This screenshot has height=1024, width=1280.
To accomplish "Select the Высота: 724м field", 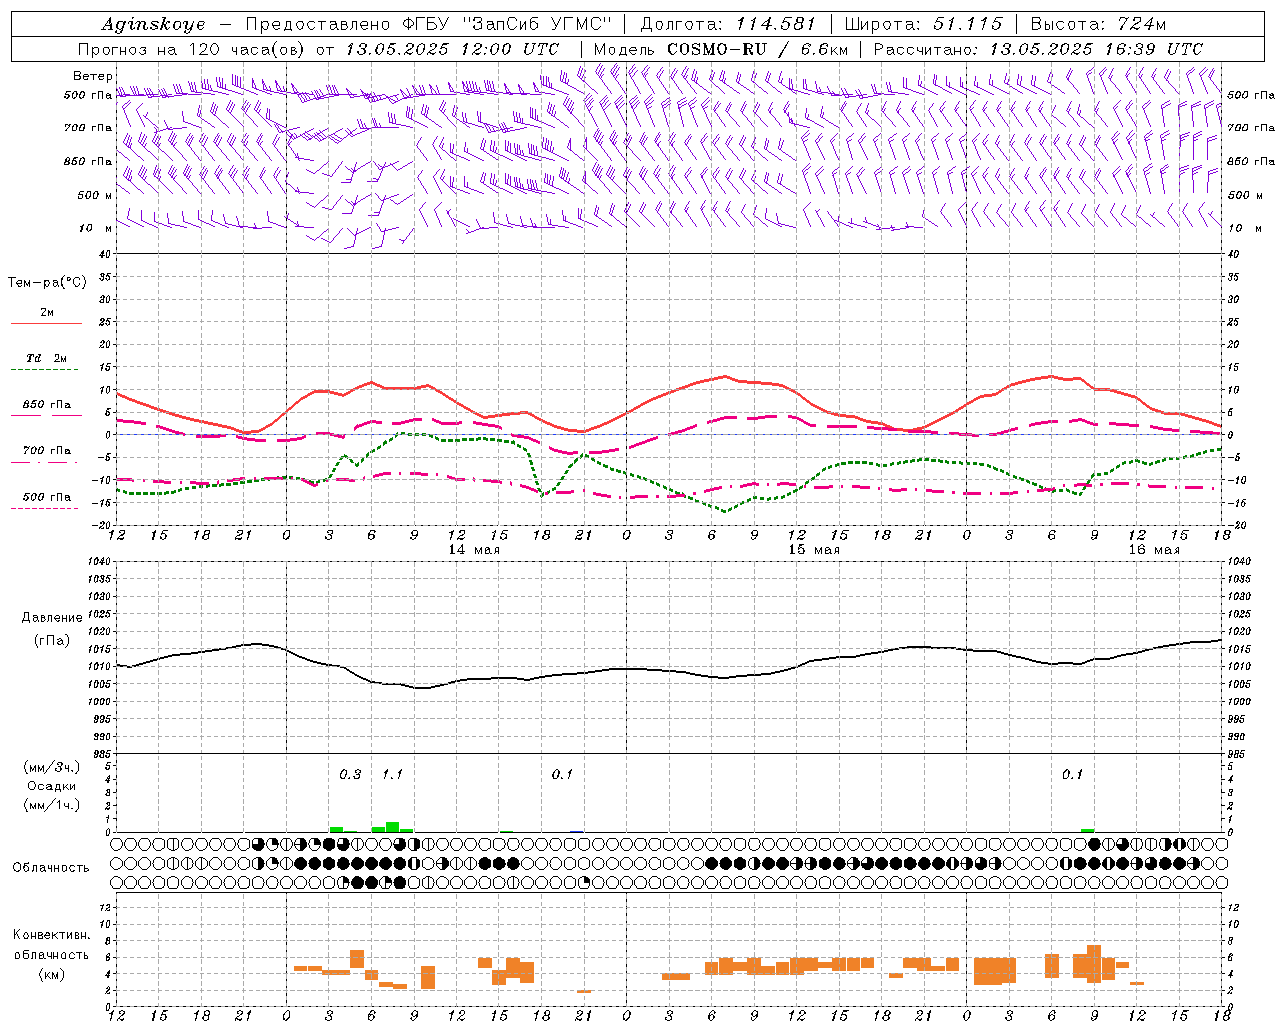I will pyautogui.click(x=1098, y=24).
